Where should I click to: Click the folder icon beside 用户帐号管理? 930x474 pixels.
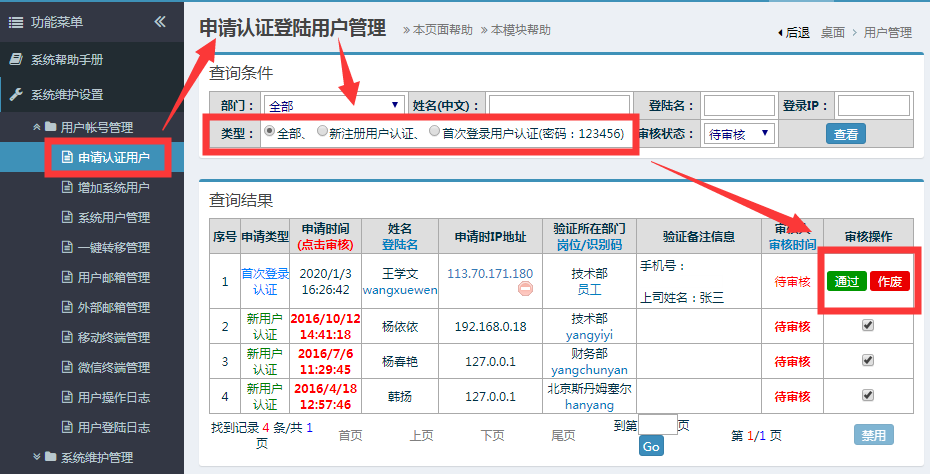(x=50, y=127)
